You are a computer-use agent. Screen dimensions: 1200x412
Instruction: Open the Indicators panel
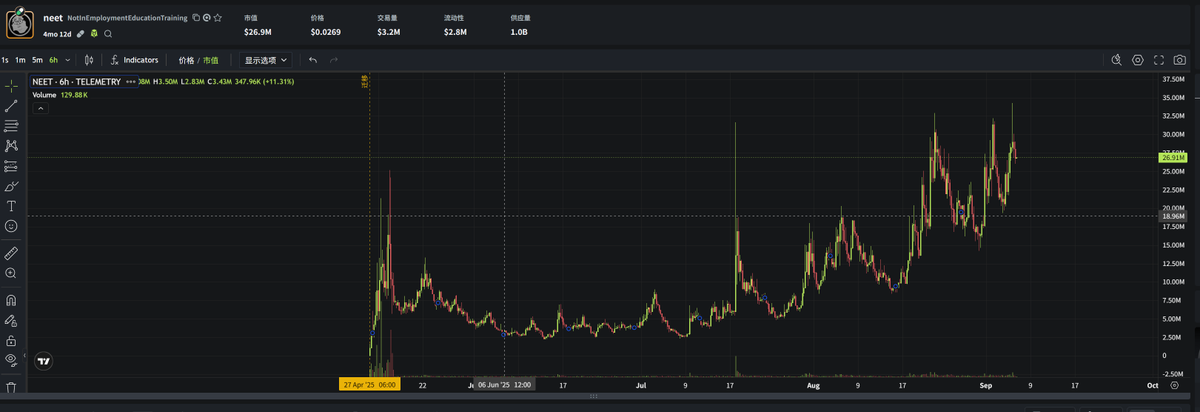pos(134,60)
